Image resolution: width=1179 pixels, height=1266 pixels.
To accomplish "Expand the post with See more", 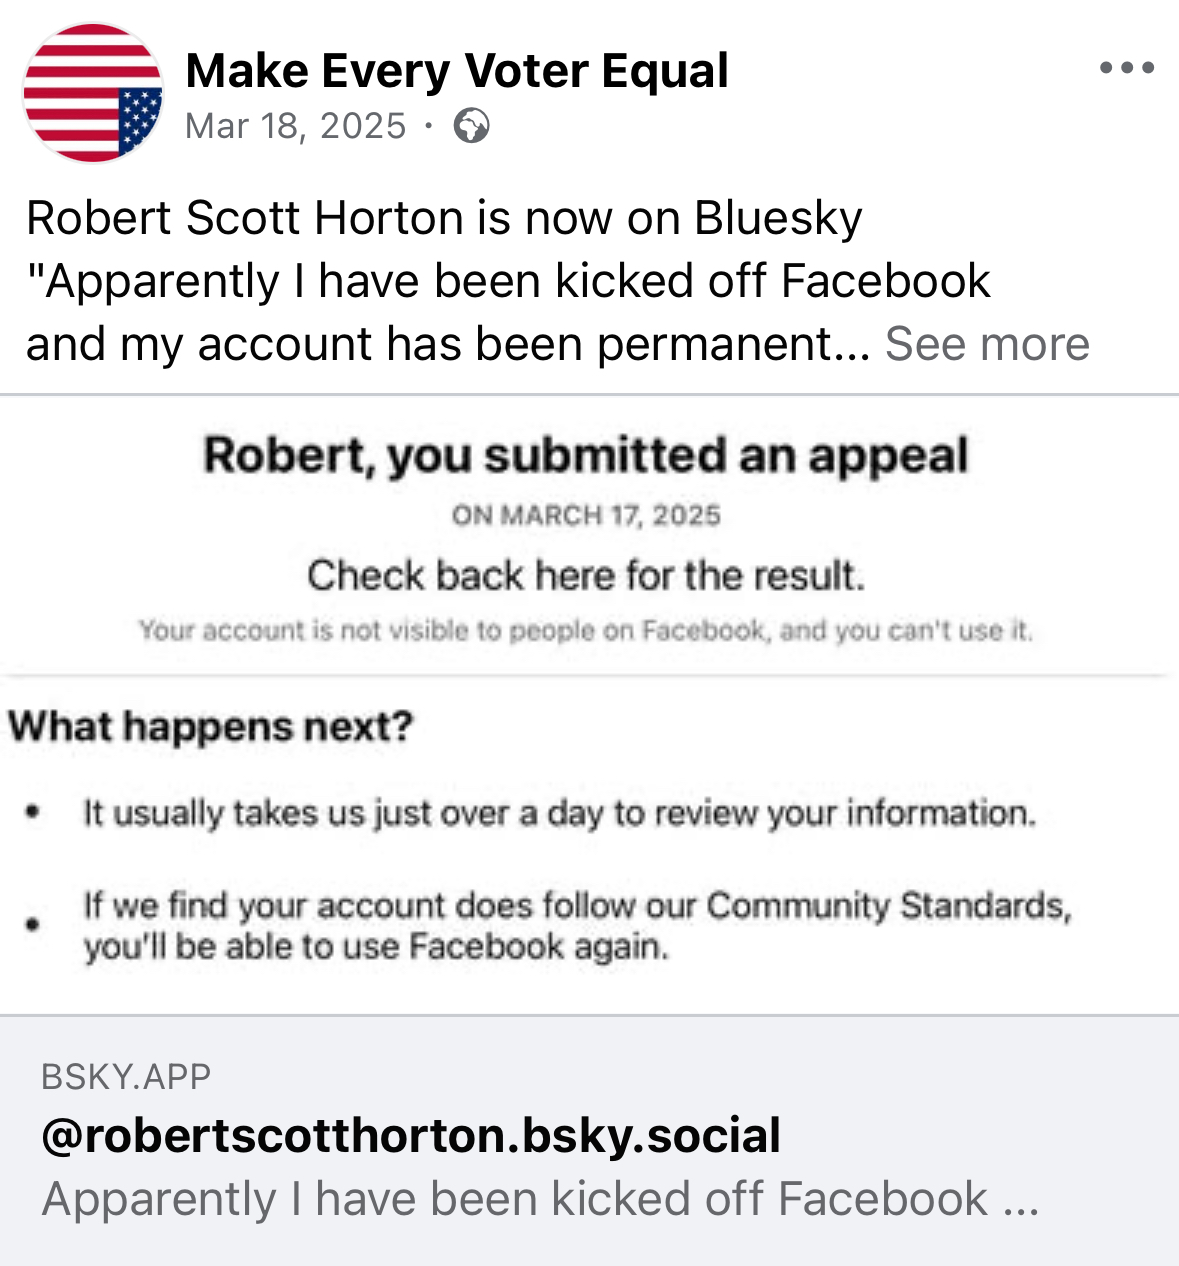I will [x=987, y=344].
